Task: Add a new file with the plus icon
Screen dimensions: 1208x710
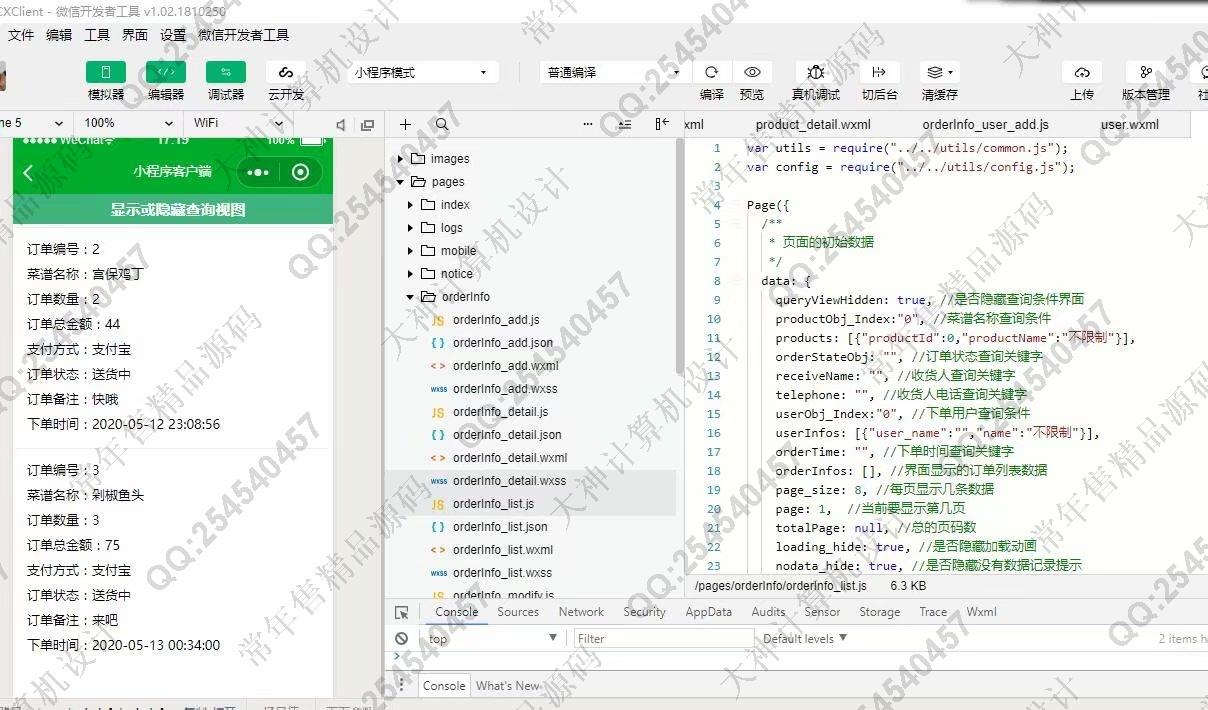Action: coord(405,124)
